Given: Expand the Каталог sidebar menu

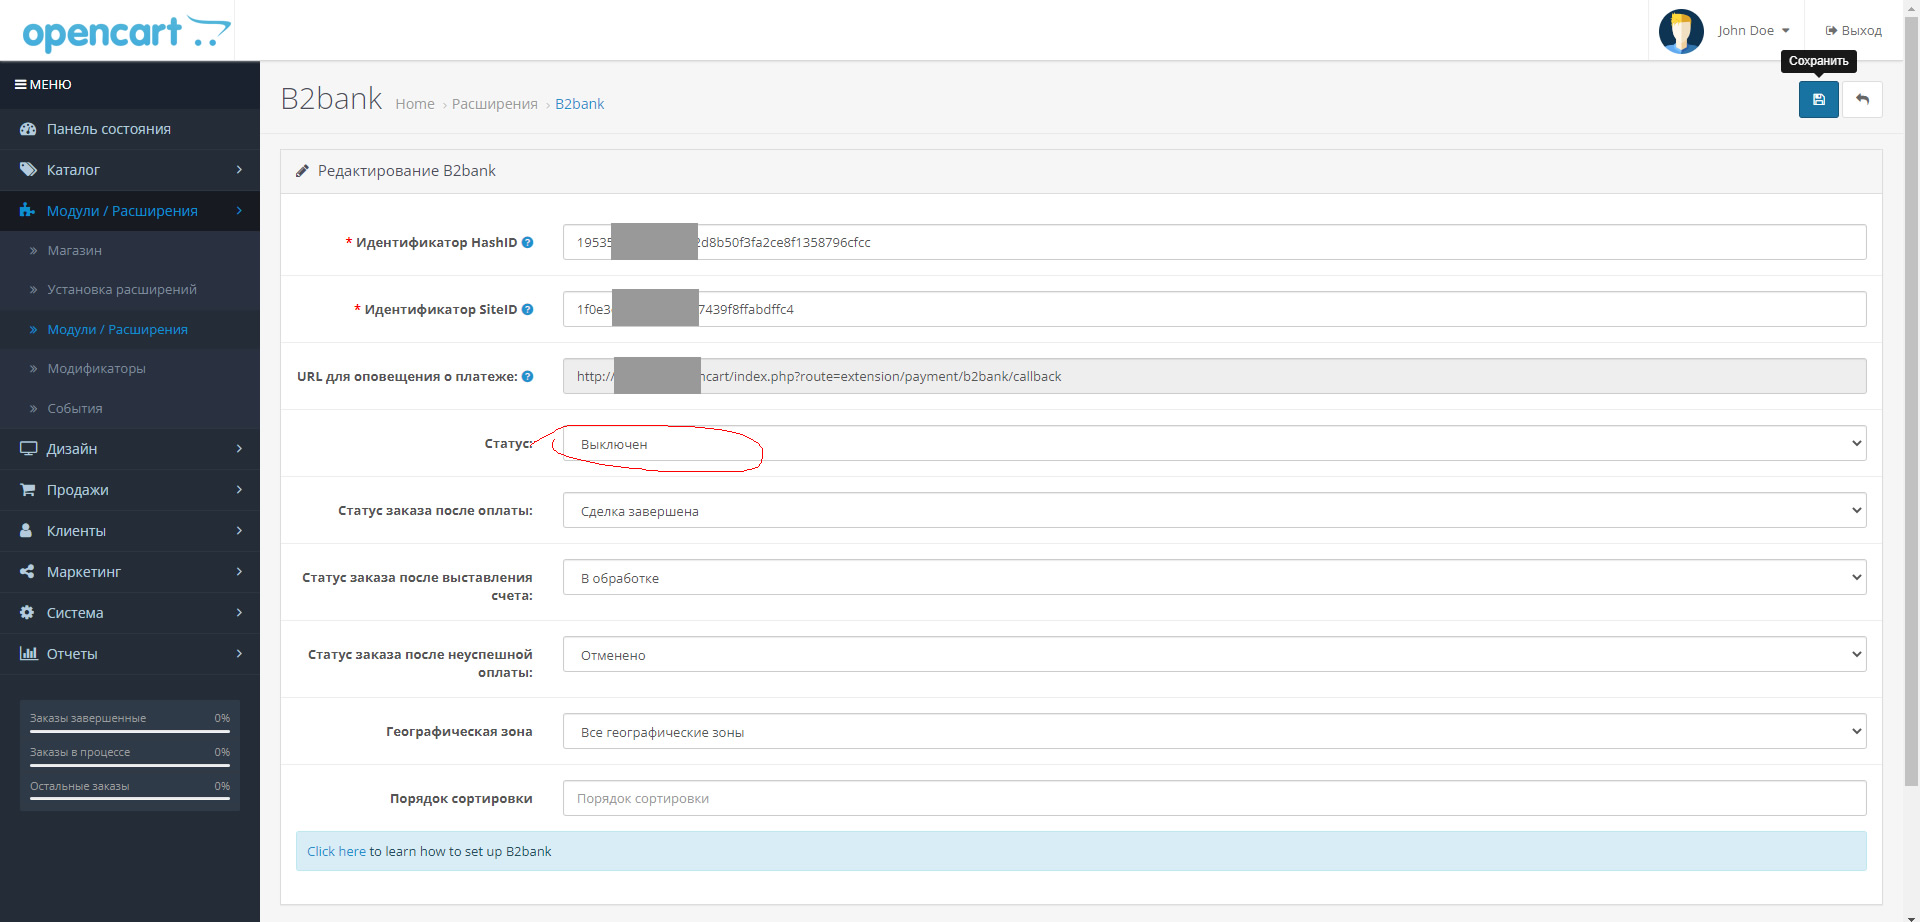Looking at the screenshot, I should click(130, 170).
